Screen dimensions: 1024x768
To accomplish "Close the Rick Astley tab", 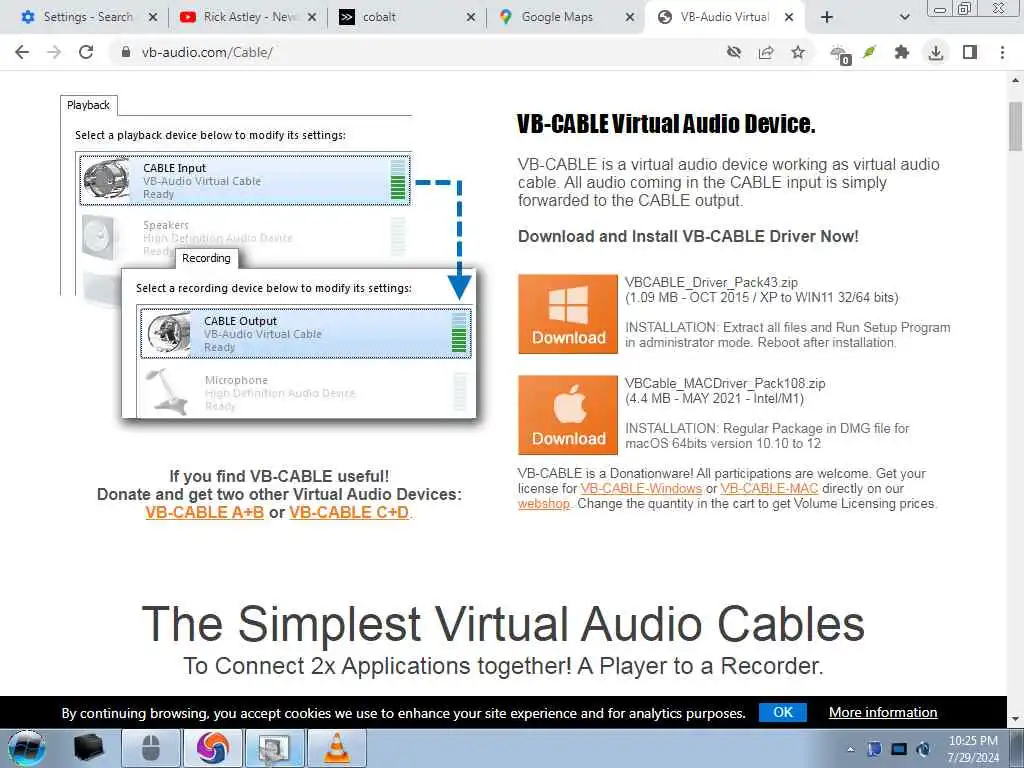I will 312,17.
